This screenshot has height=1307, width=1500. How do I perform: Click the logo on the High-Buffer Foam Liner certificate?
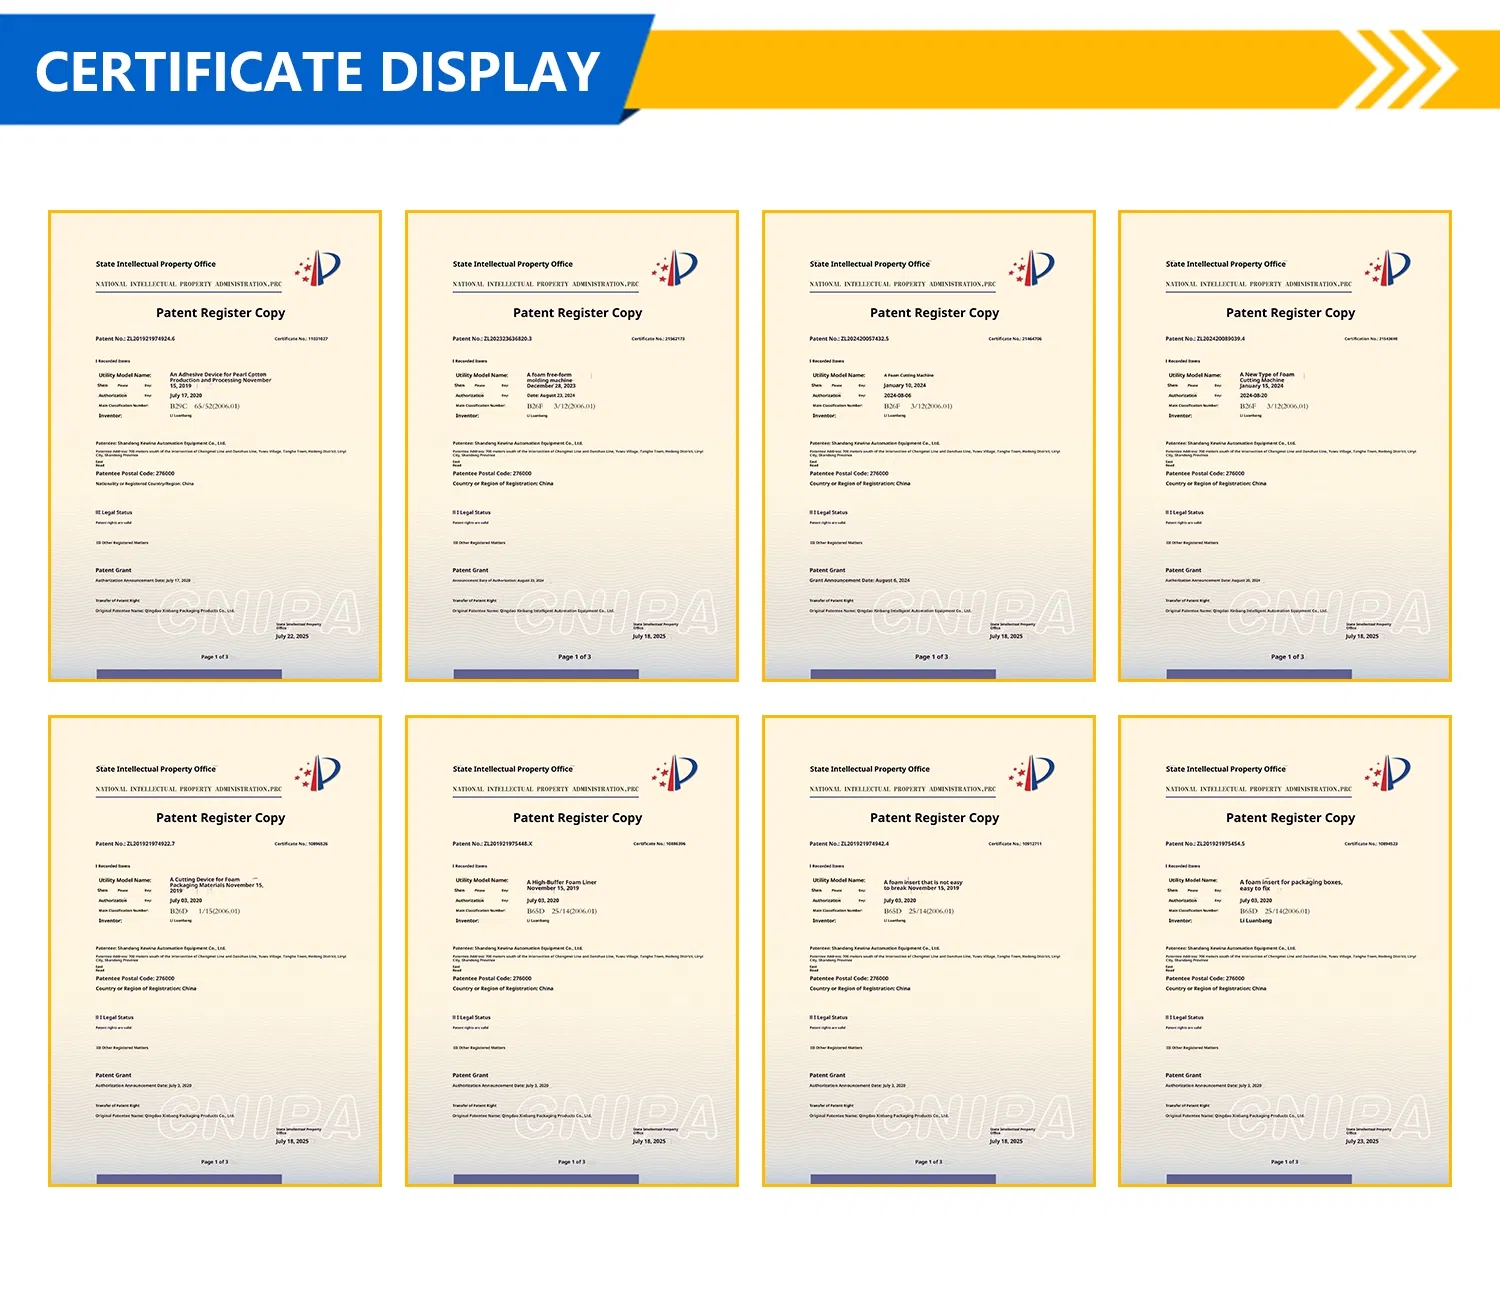675,773
